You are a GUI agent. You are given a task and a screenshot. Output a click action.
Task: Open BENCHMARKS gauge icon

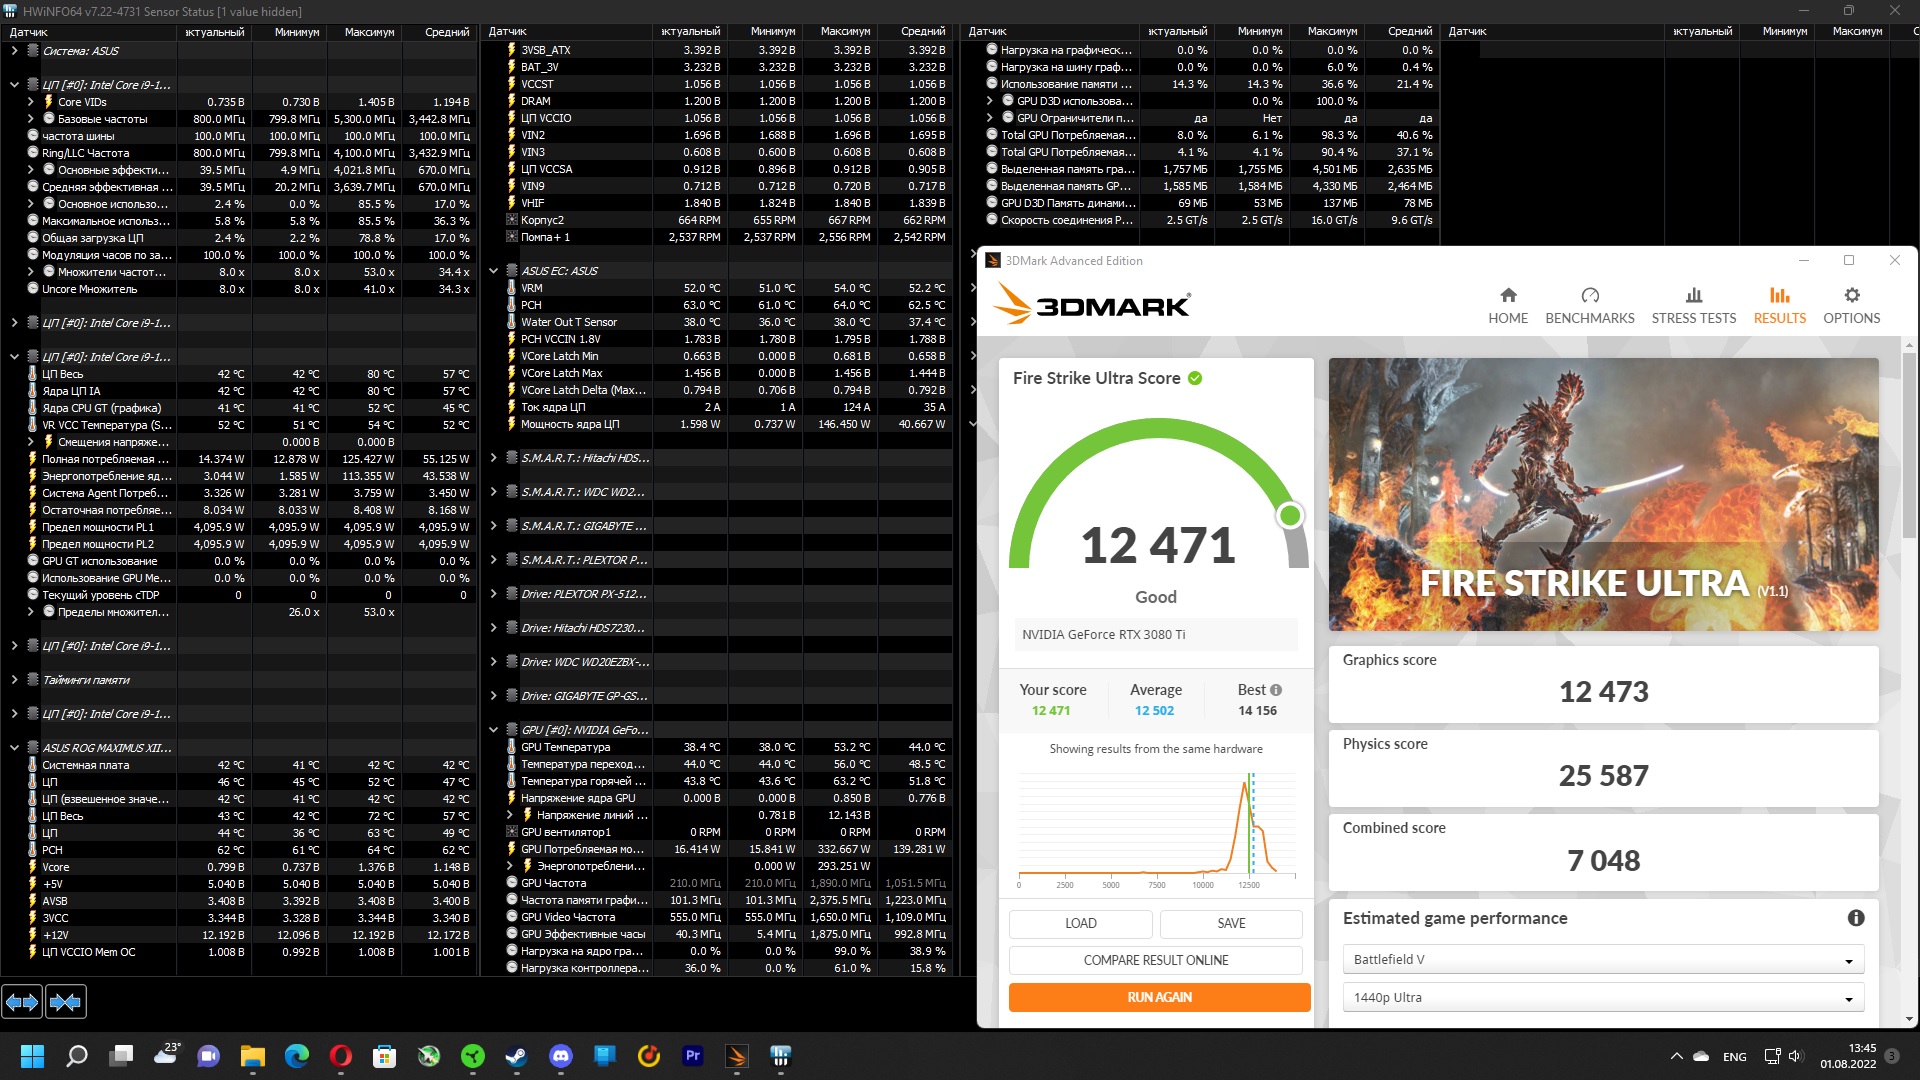1590,296
